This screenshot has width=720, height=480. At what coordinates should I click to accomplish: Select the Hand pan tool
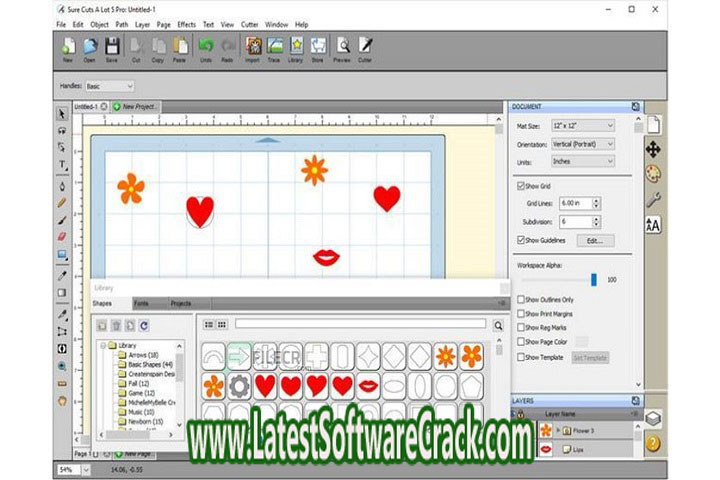coord(62,401)
